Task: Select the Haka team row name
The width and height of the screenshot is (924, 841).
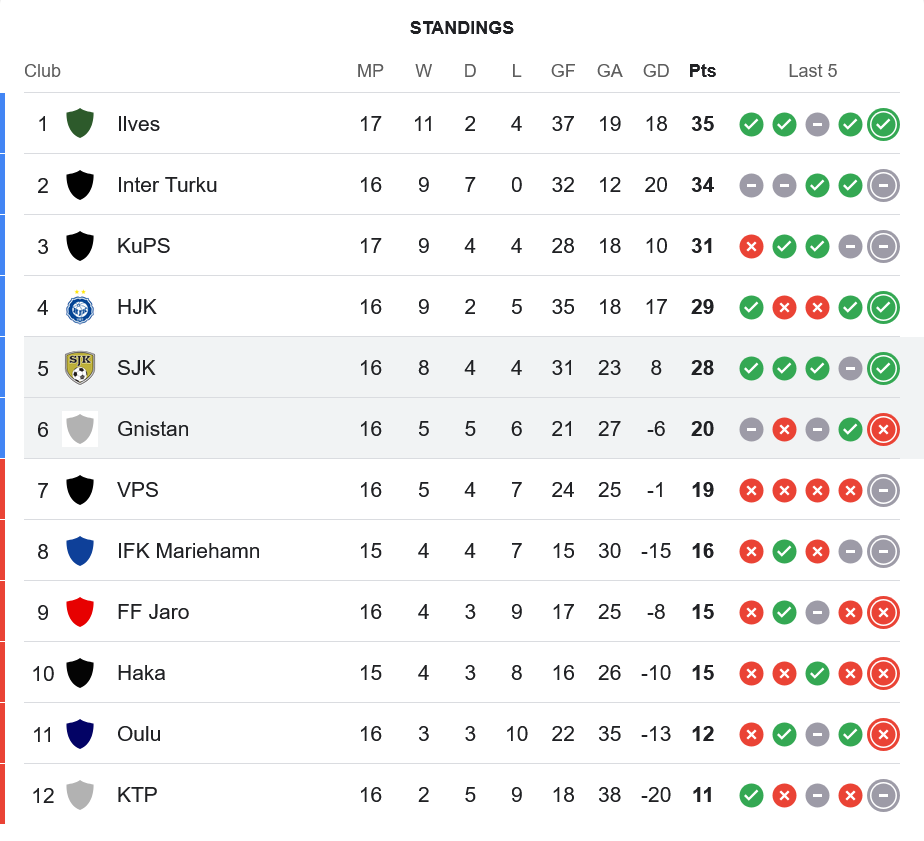Action: [141, 673]
